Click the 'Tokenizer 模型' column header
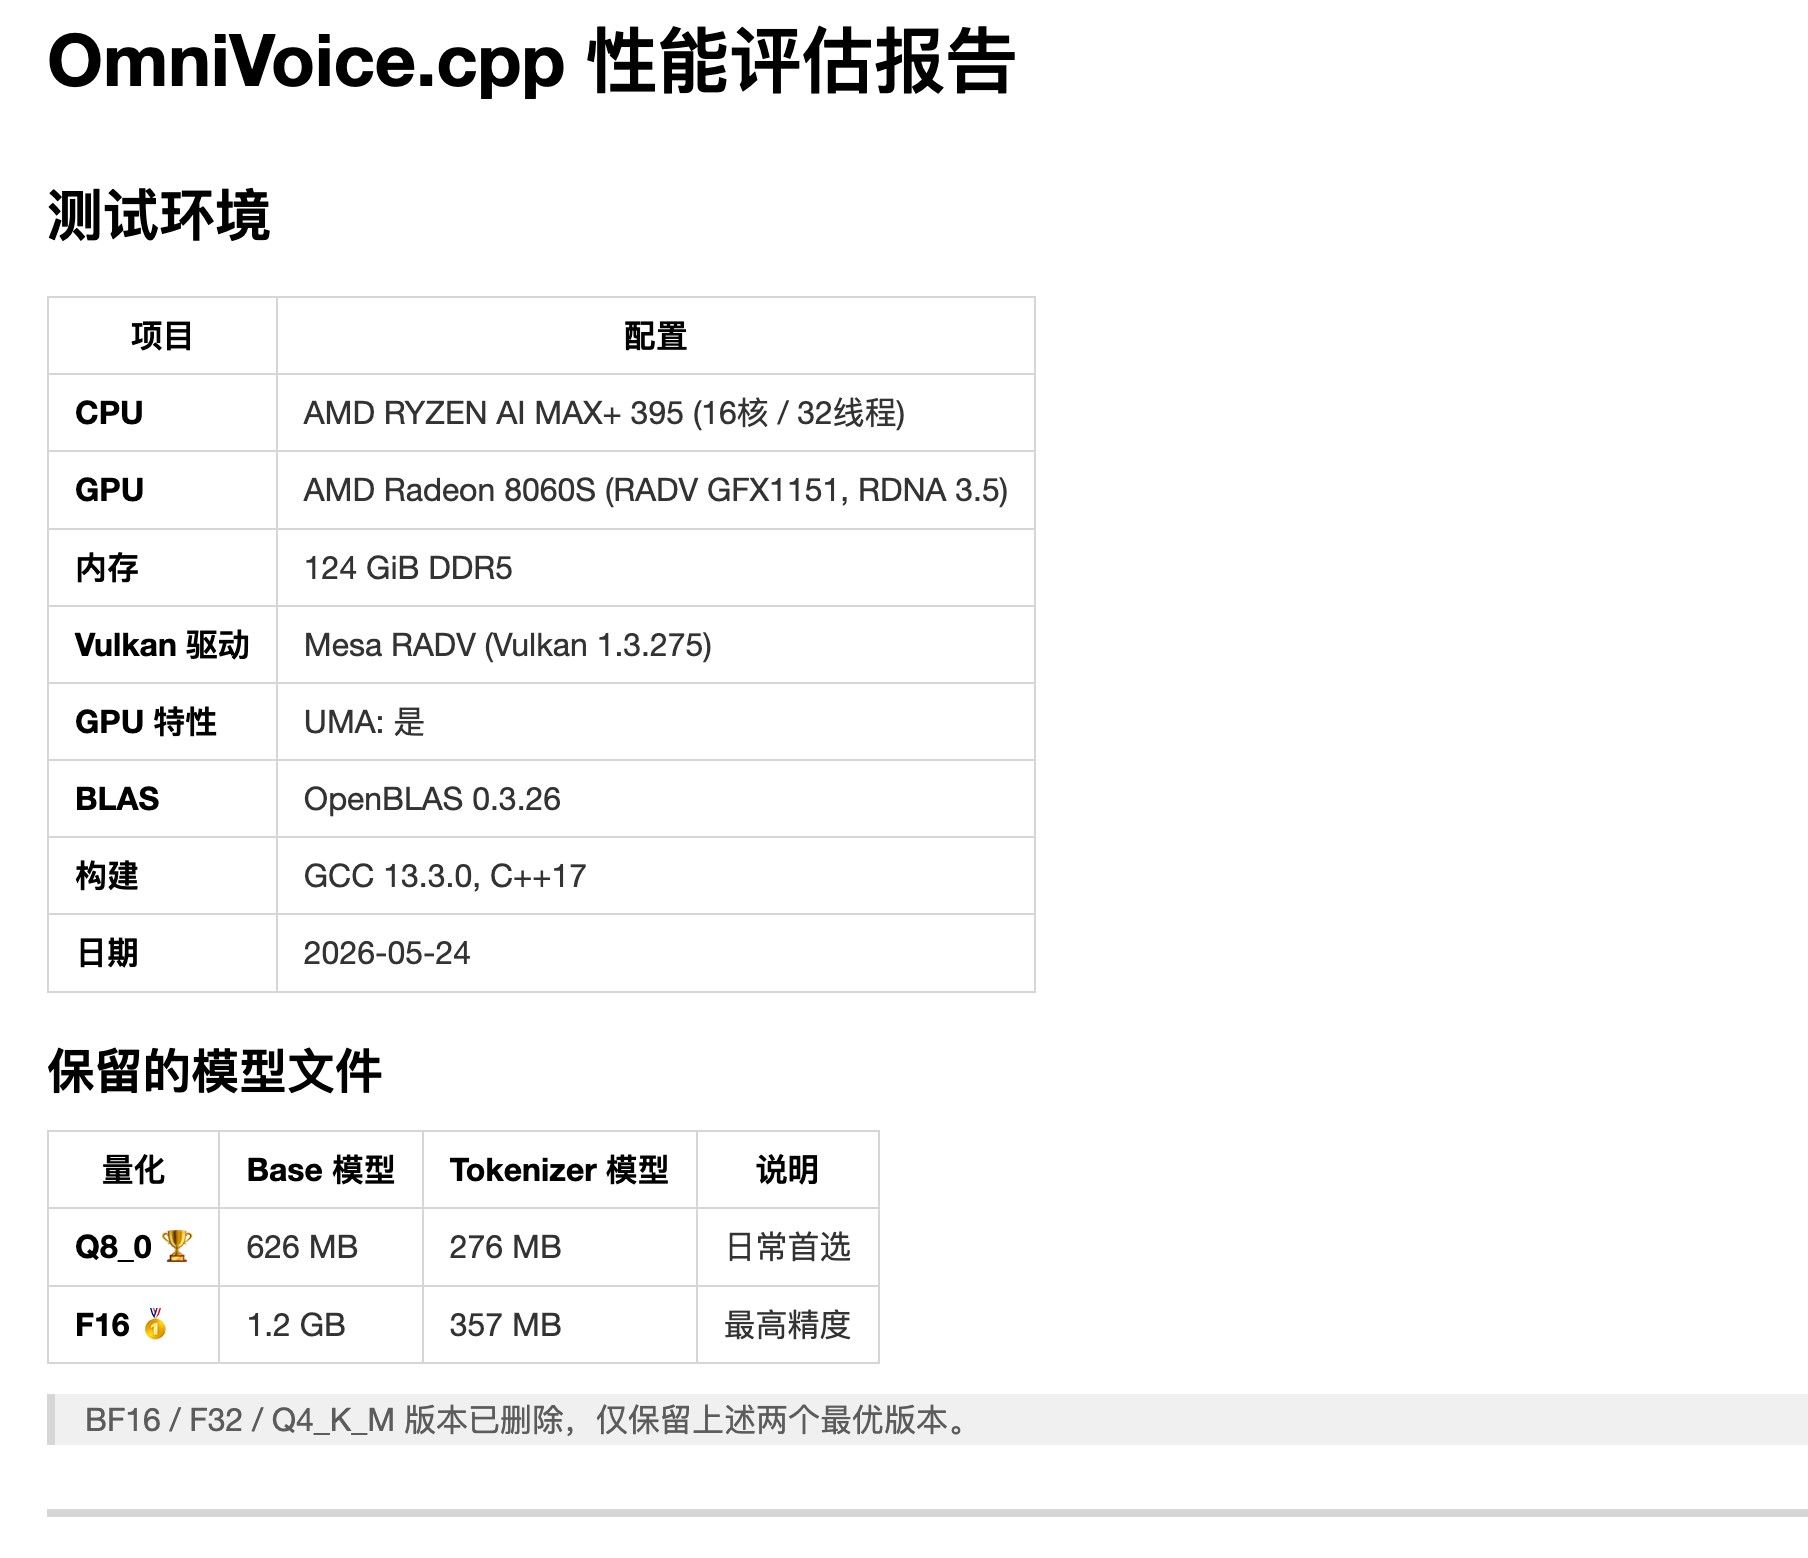The image size is (1808, 1558). point(559,1170)
